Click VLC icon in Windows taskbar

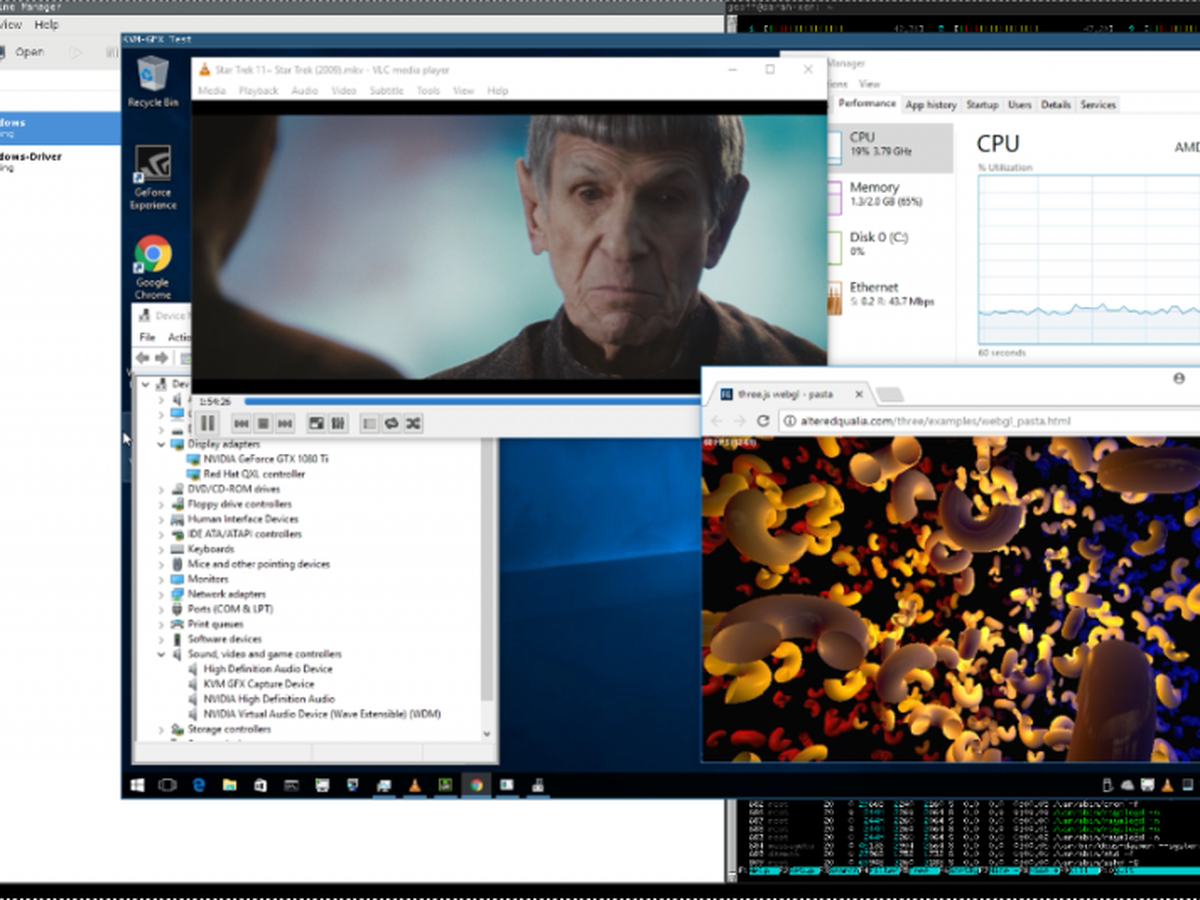413,785
